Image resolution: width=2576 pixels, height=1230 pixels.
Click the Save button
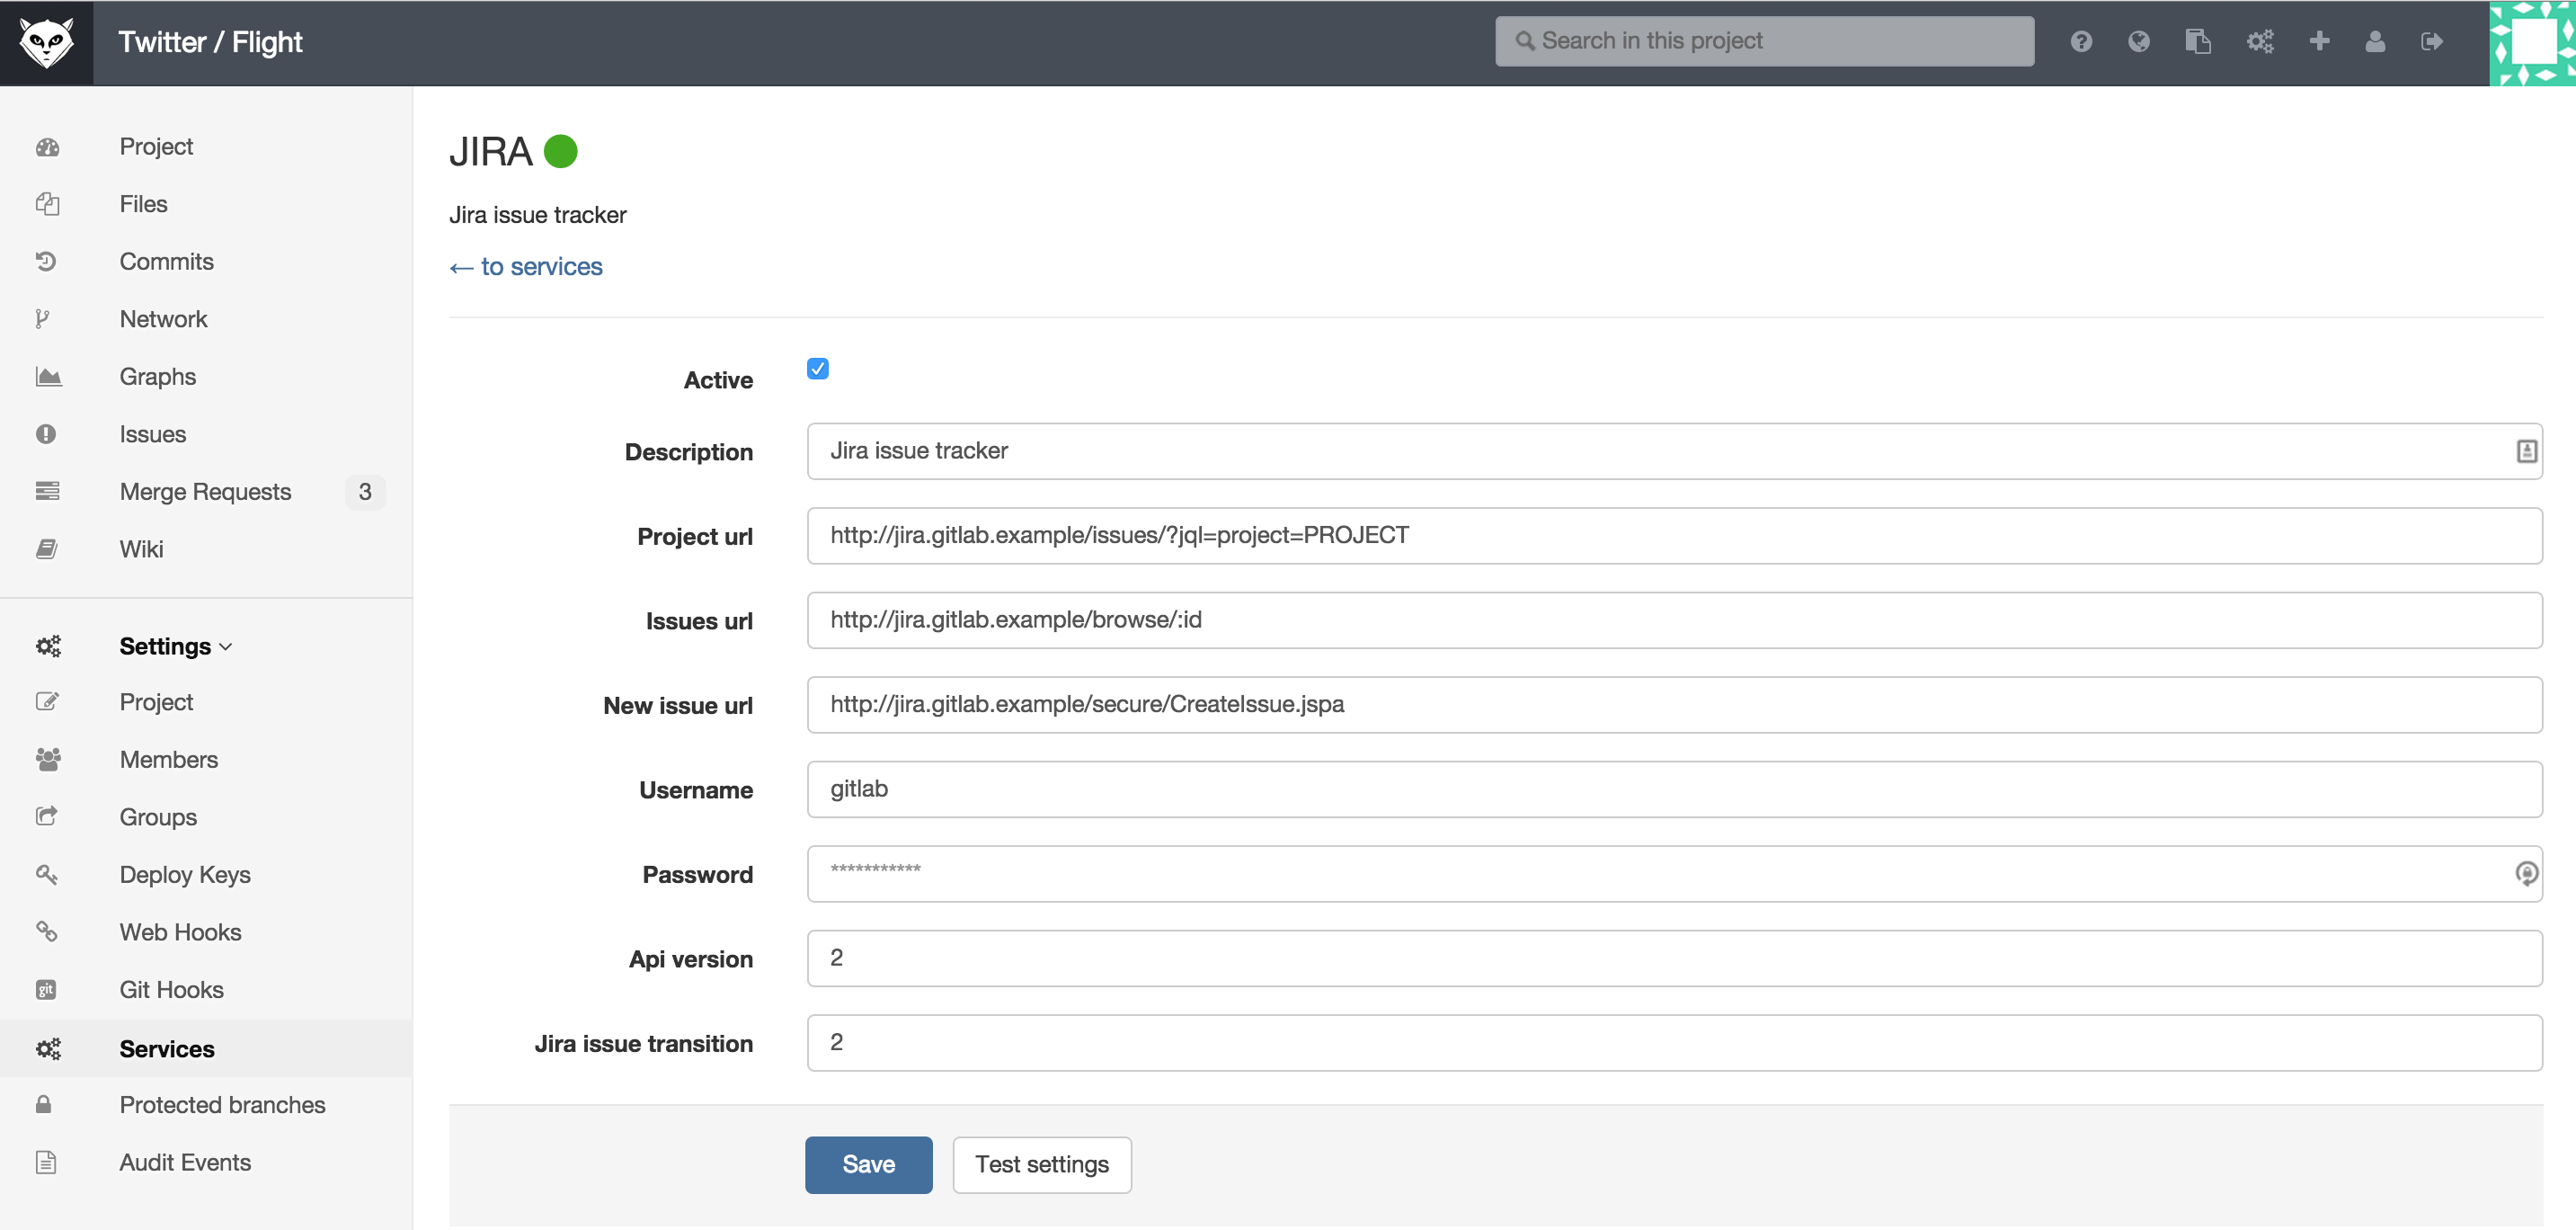[867, 1164]
